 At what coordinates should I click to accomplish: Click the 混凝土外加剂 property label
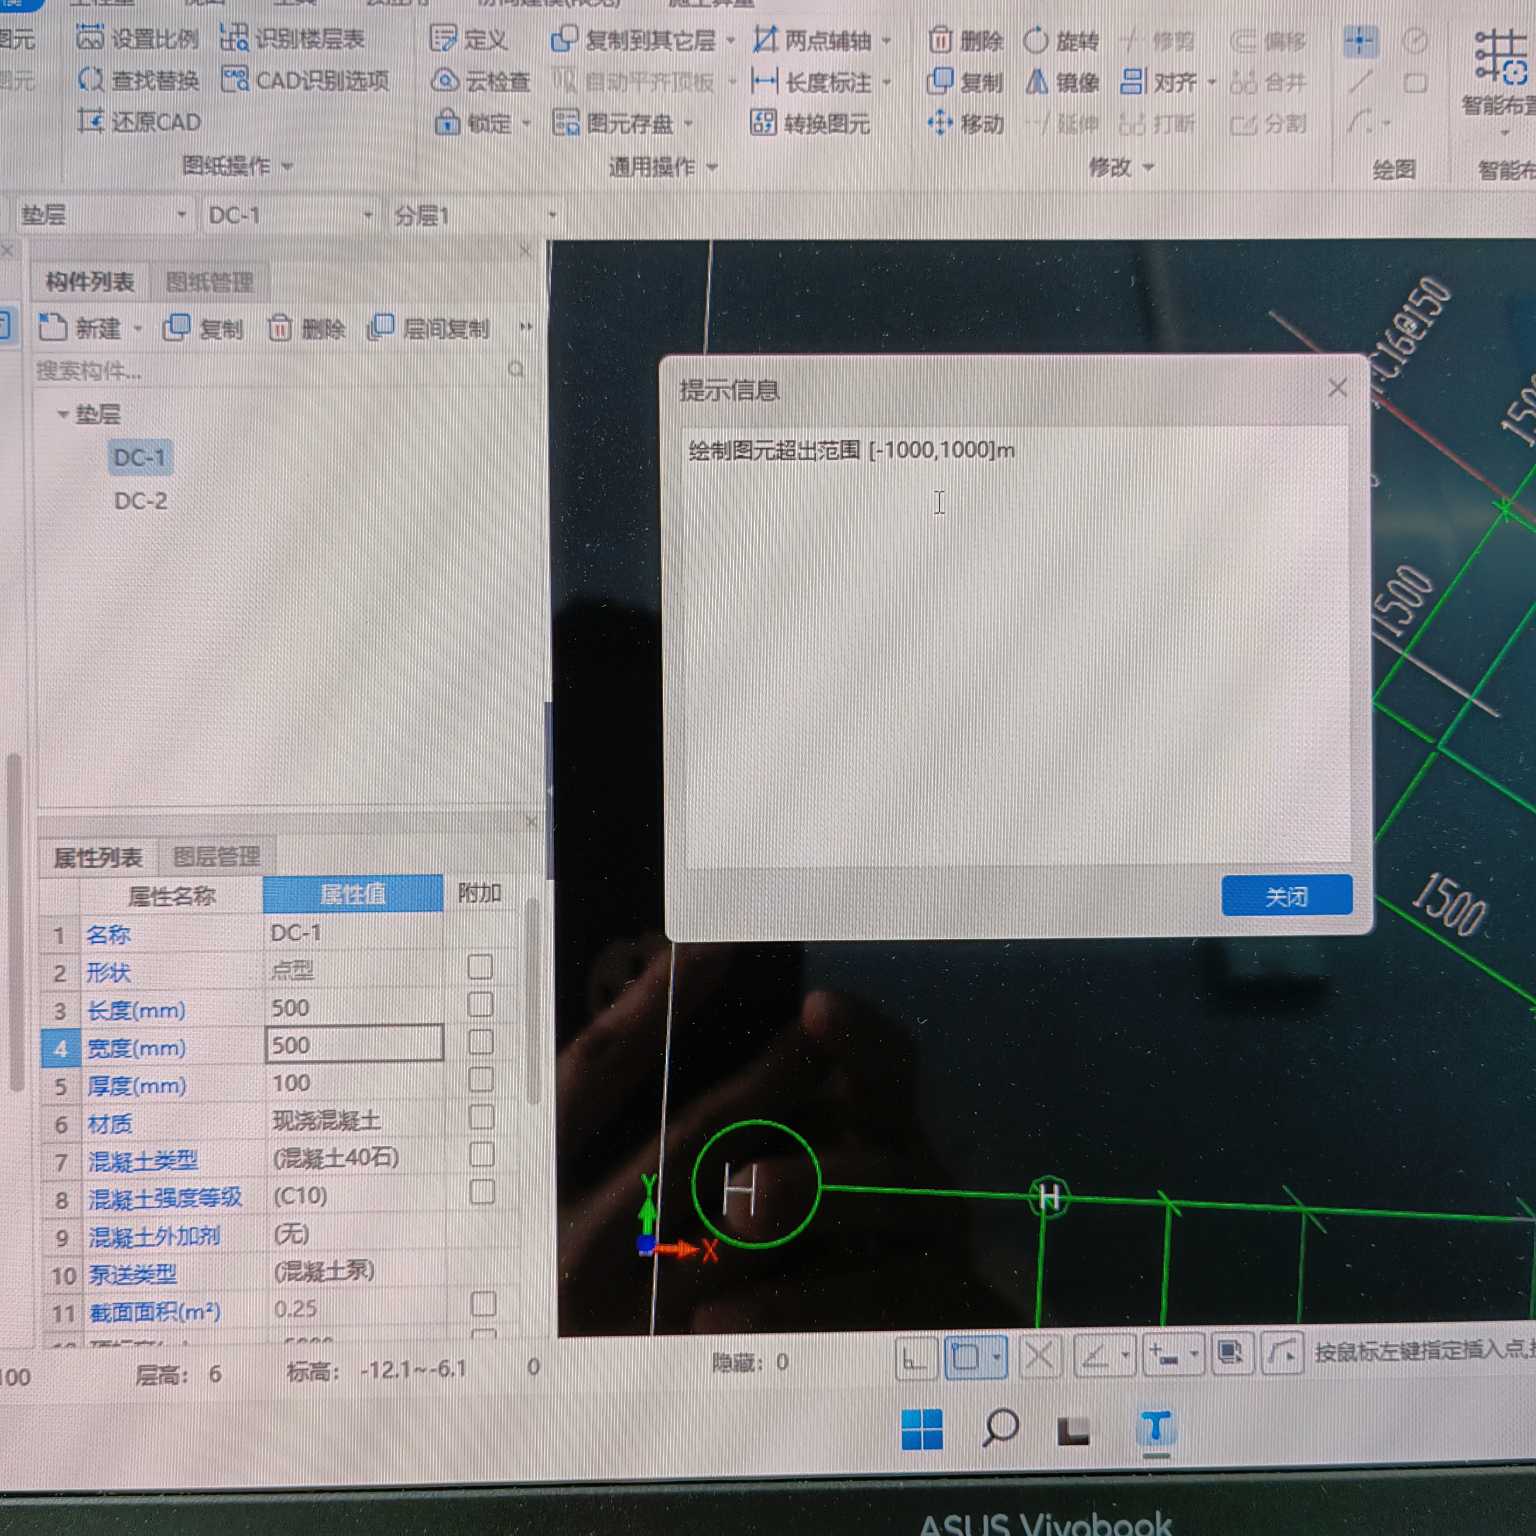[154, 1237]
